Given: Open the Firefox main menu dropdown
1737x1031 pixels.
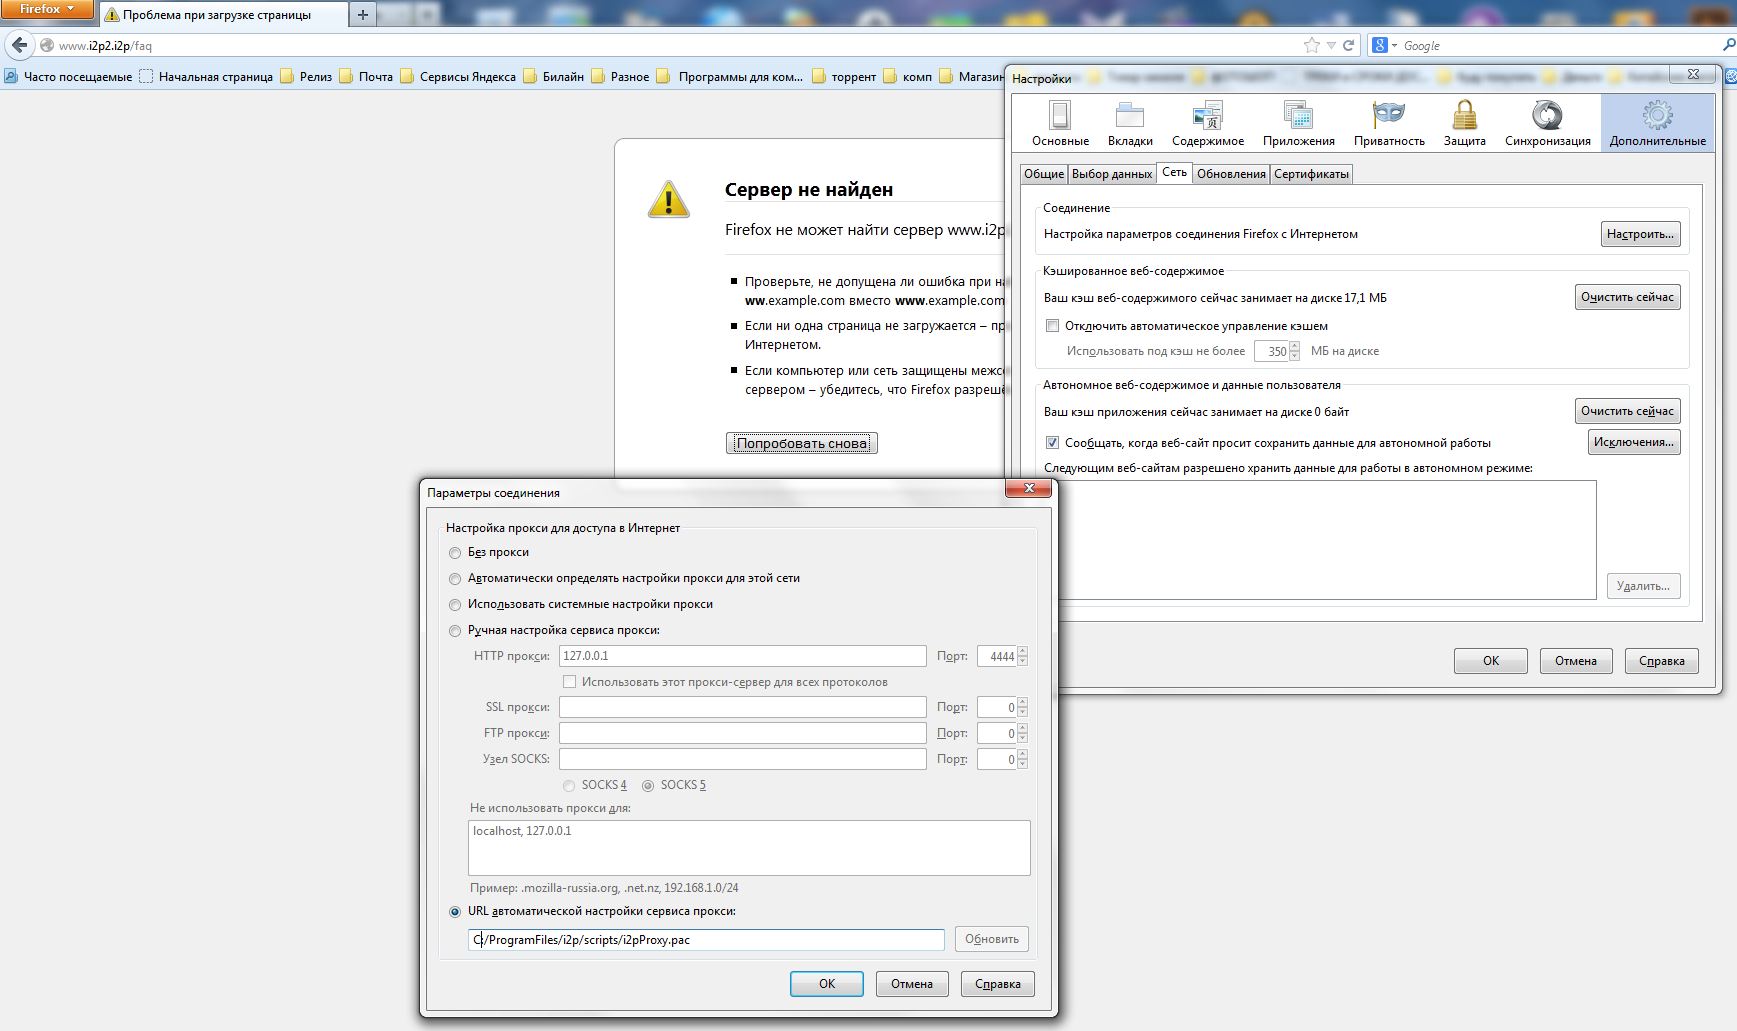Looking at the screenshot, I should pos(47,9).
